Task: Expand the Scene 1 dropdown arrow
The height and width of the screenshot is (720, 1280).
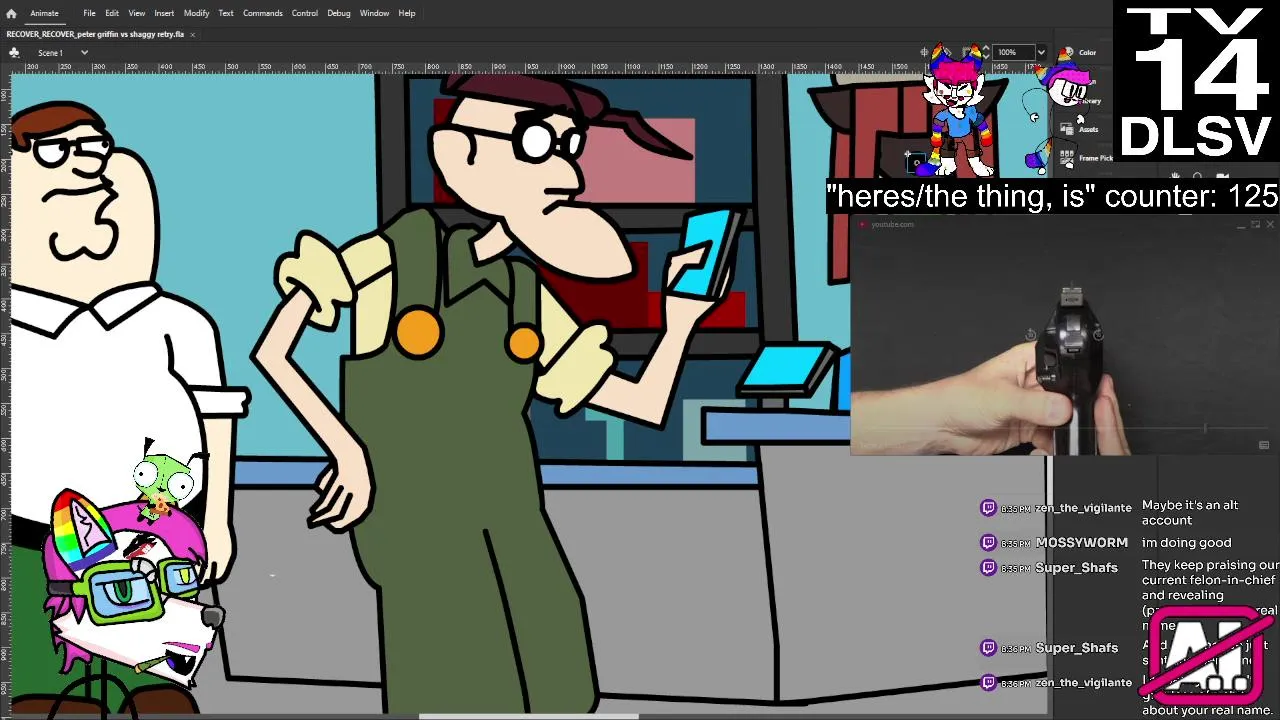Action: 84,52
